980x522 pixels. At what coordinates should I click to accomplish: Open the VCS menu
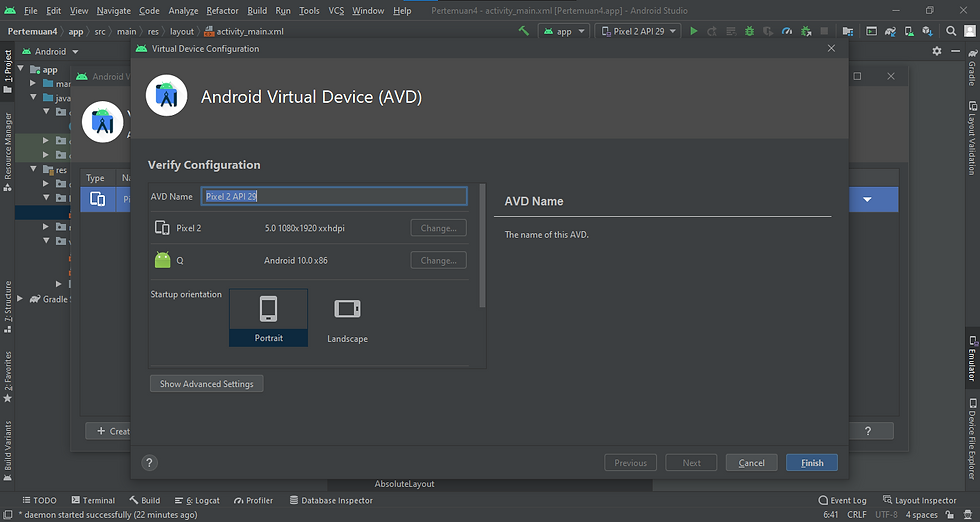[x=336, y=11]
